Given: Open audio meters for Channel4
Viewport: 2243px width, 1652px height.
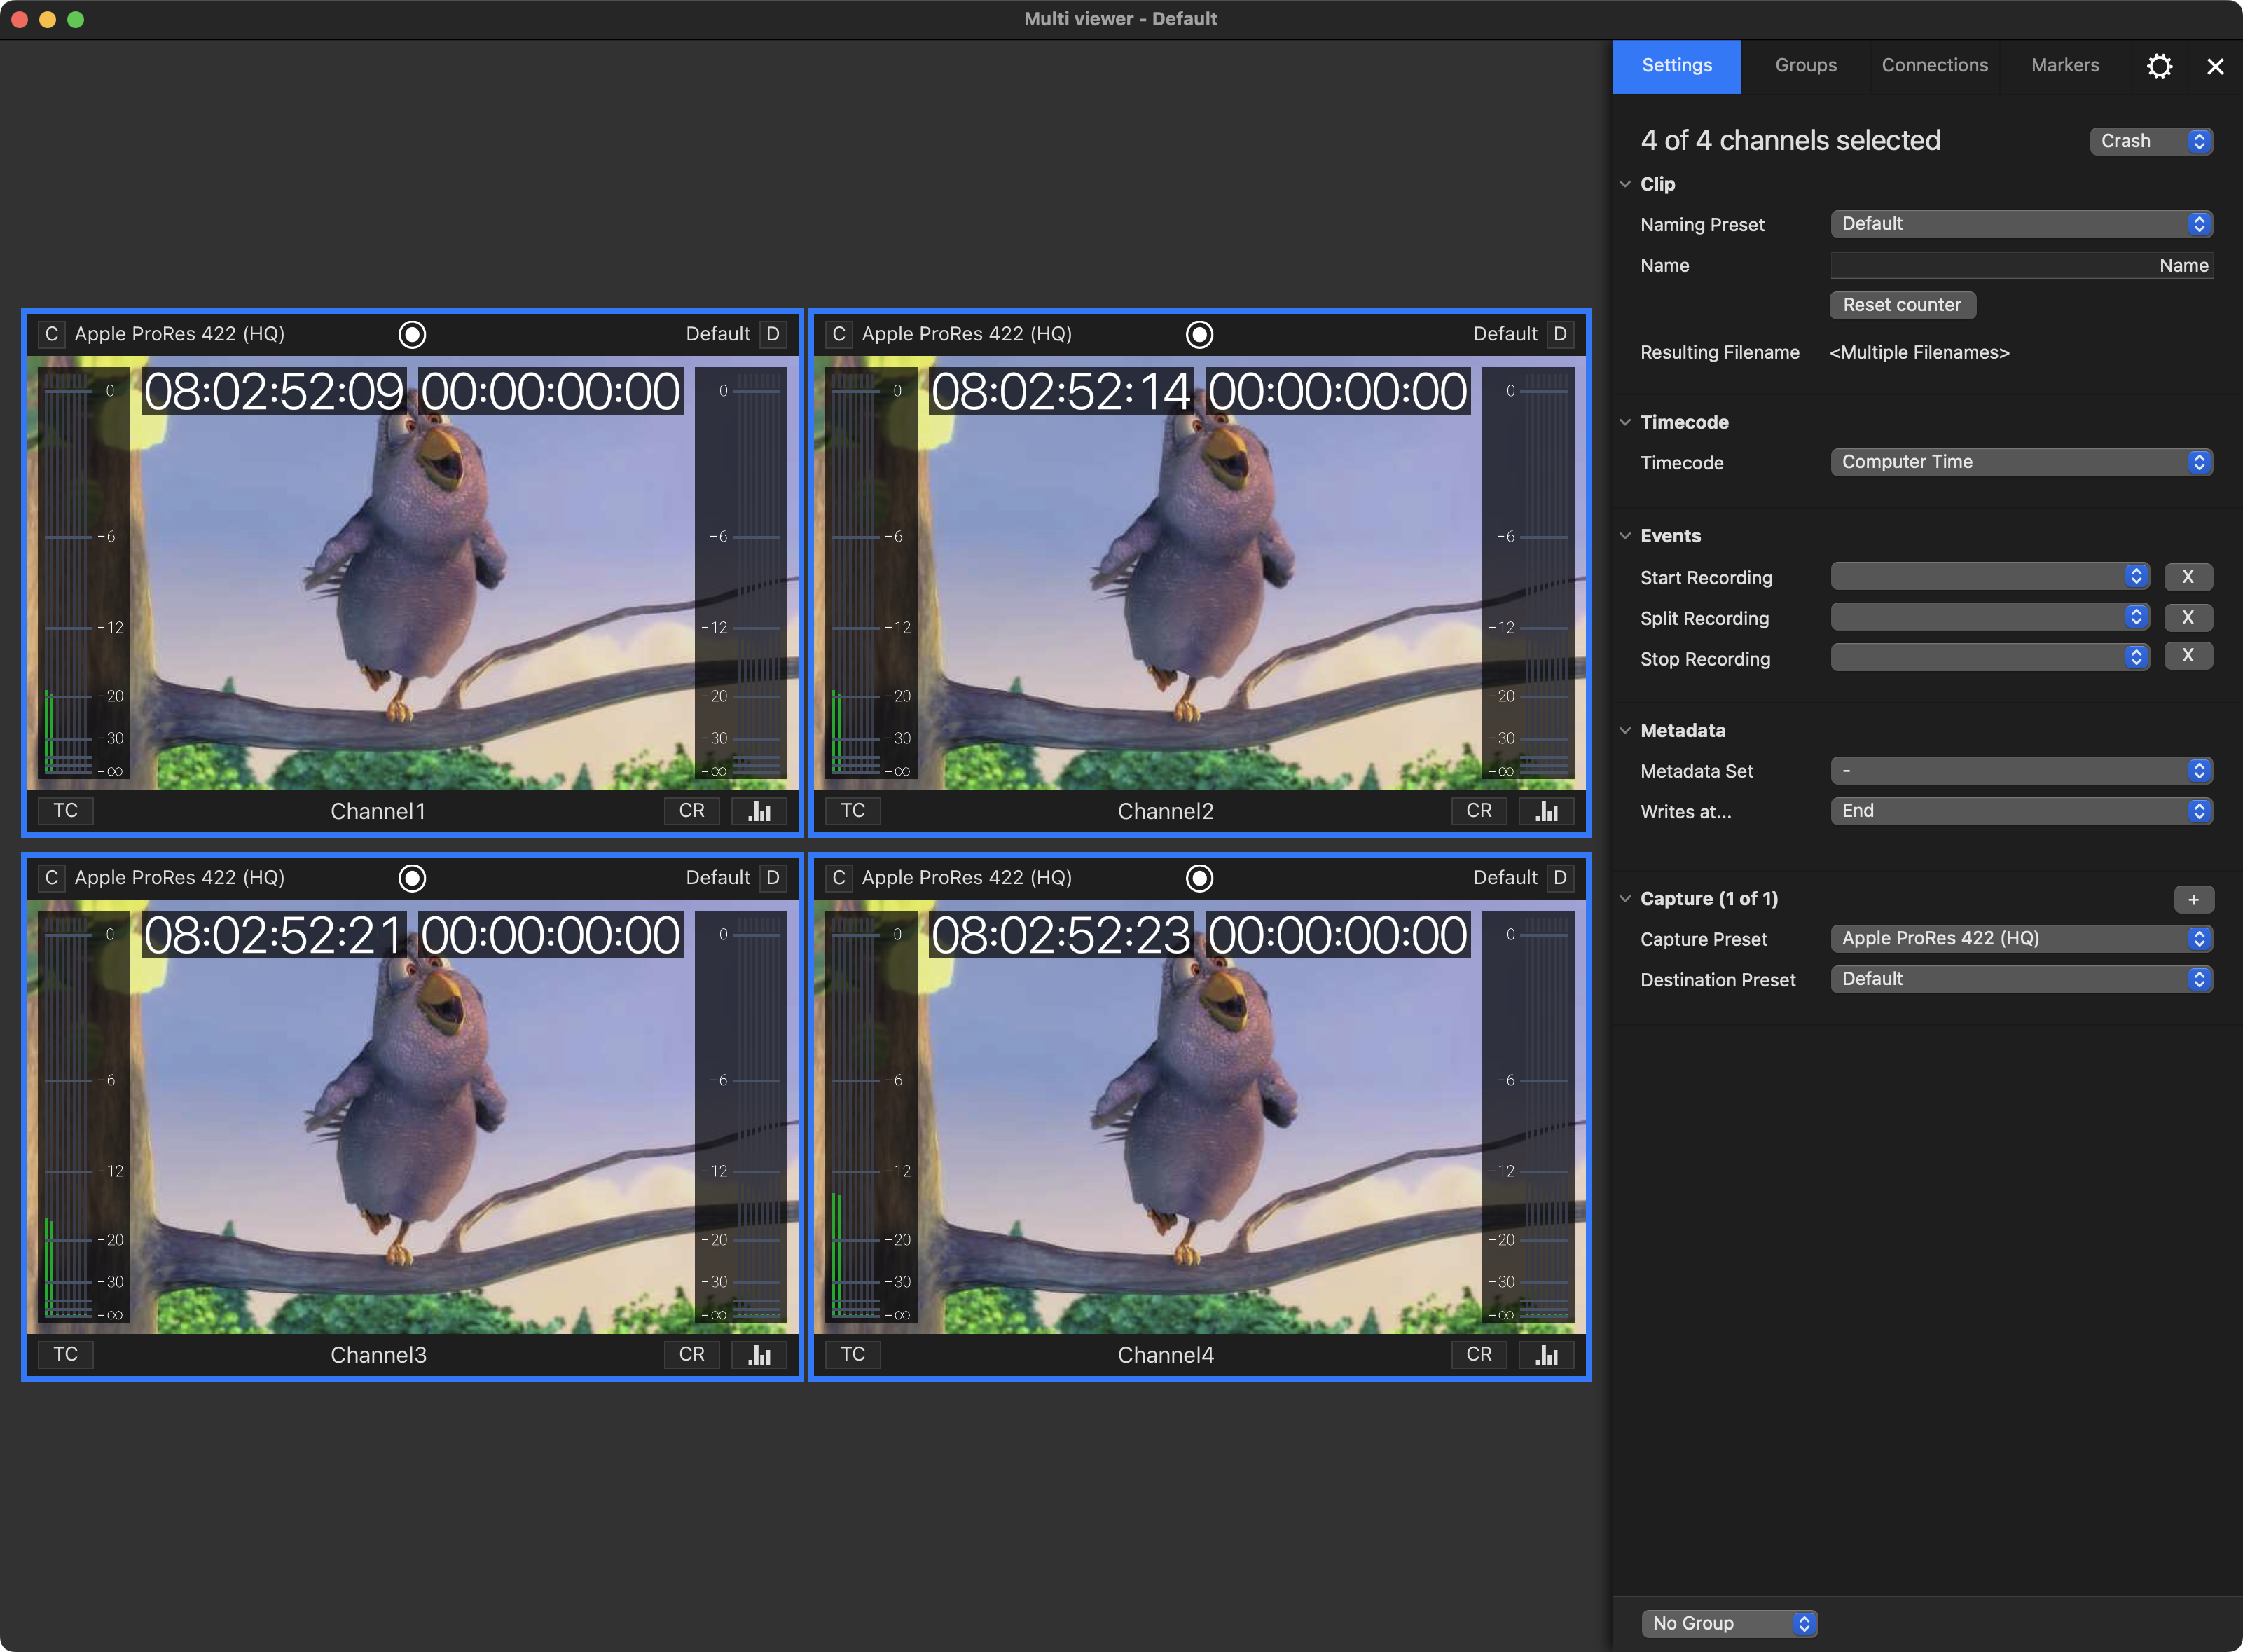Looking at the screenshot, I should 1546,1355.
